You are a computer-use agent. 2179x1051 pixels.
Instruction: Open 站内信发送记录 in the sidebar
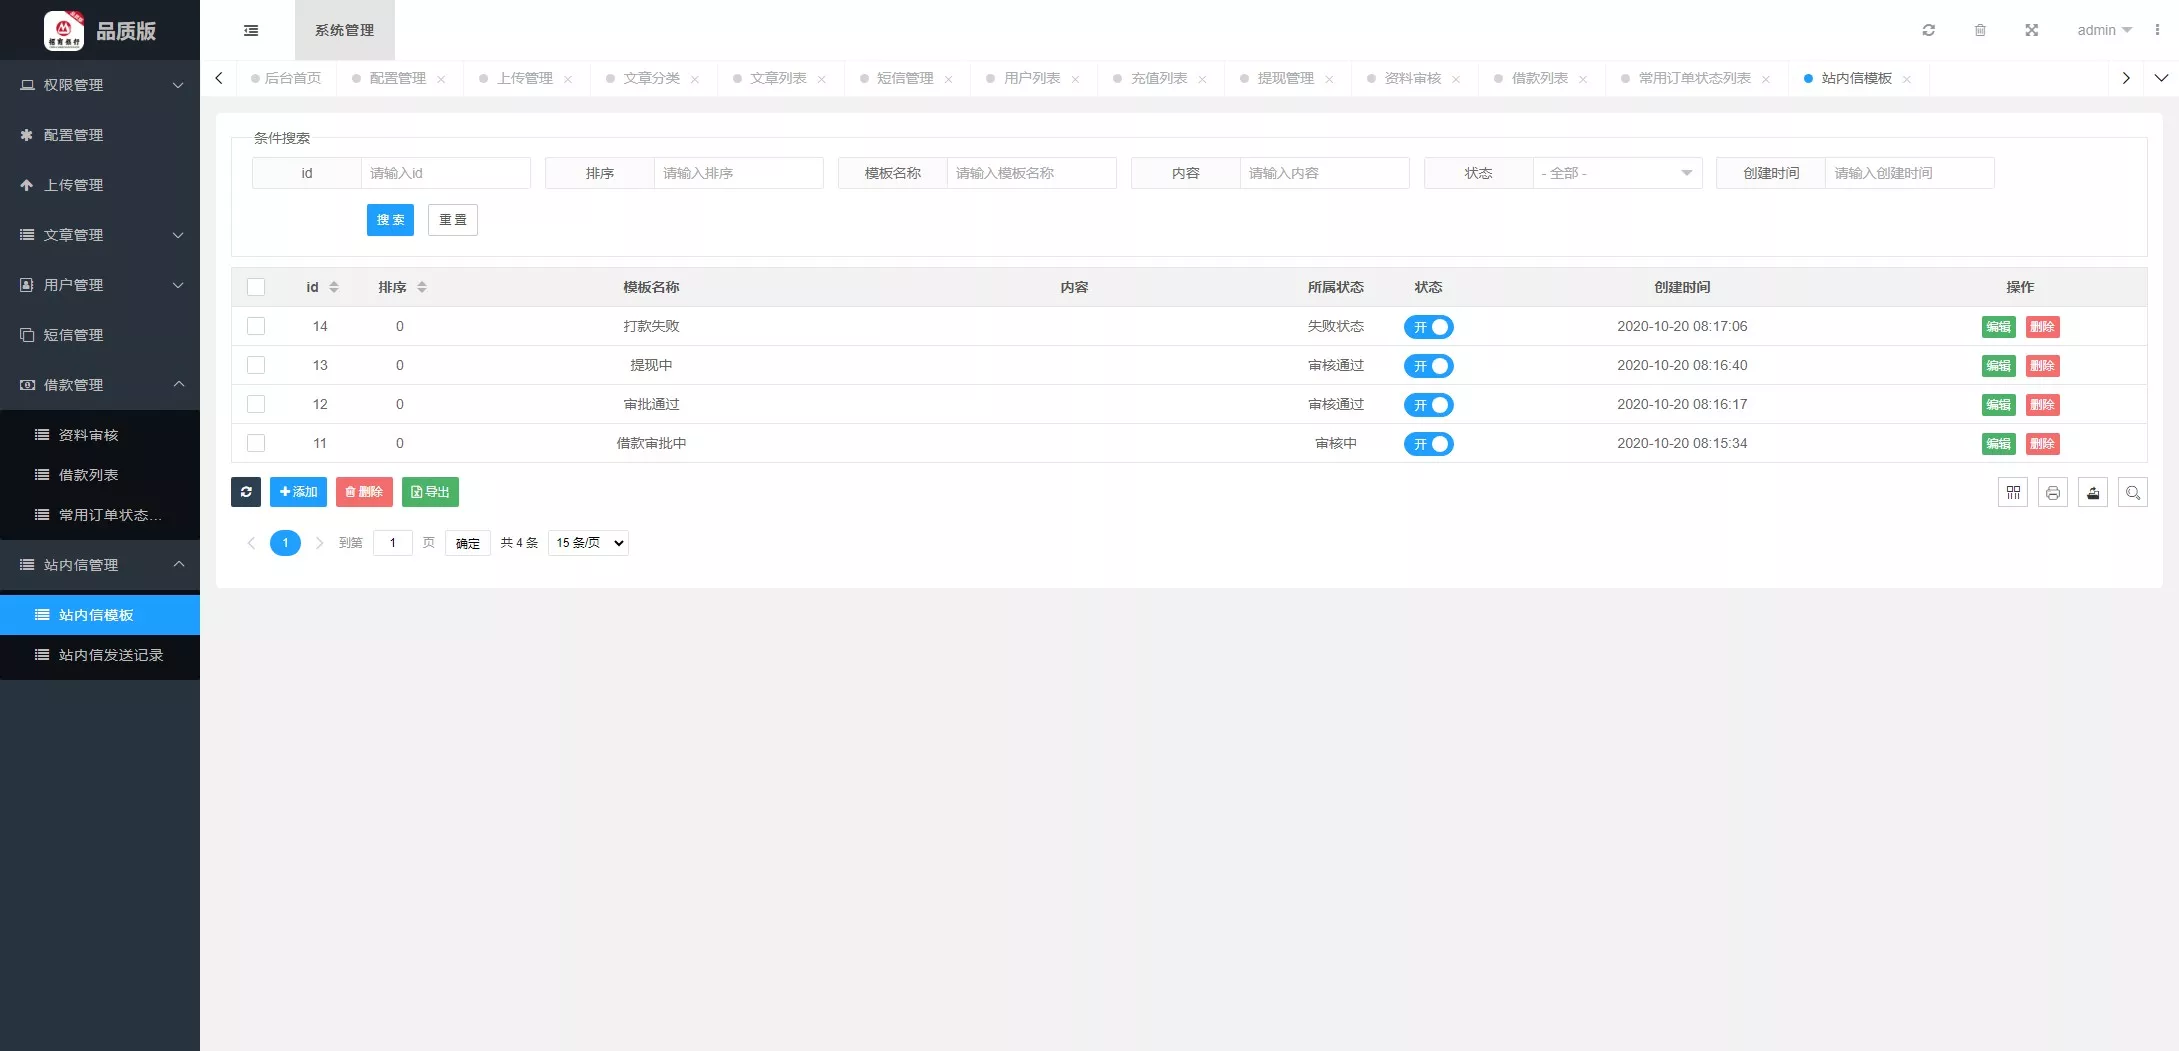(x=110, y=655)
